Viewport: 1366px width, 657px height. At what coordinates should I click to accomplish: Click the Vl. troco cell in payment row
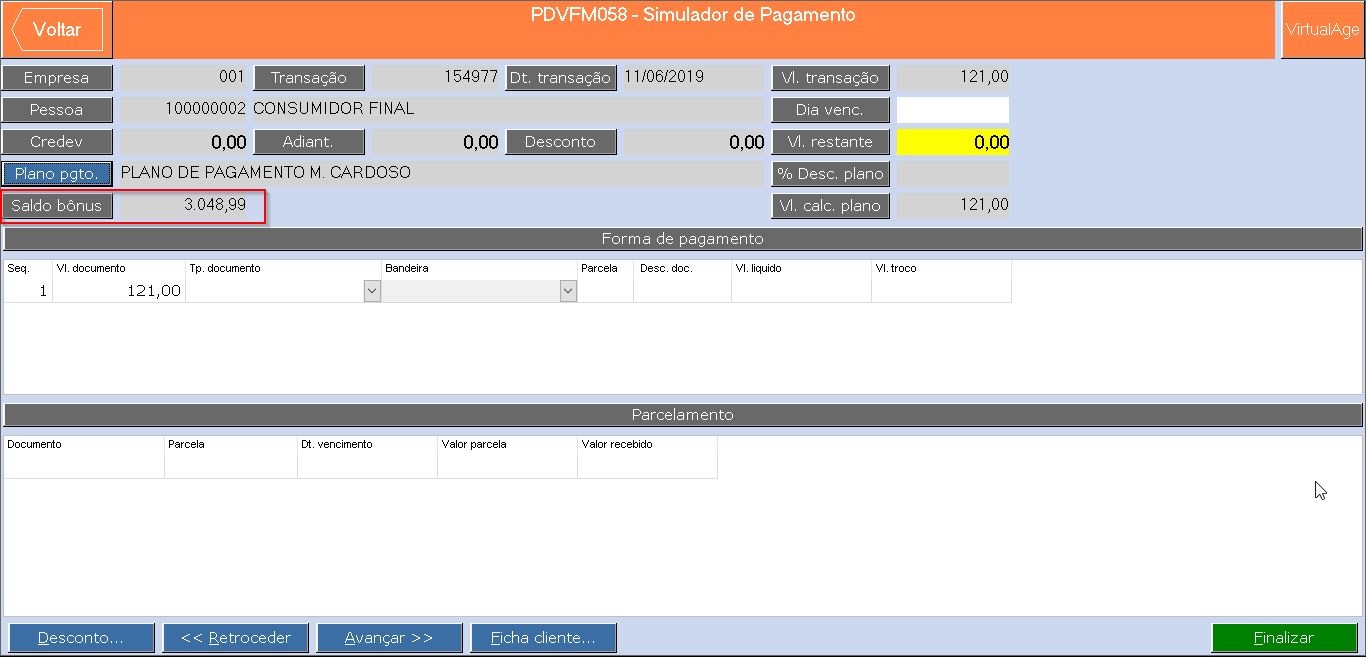click(x=941, y=290)
